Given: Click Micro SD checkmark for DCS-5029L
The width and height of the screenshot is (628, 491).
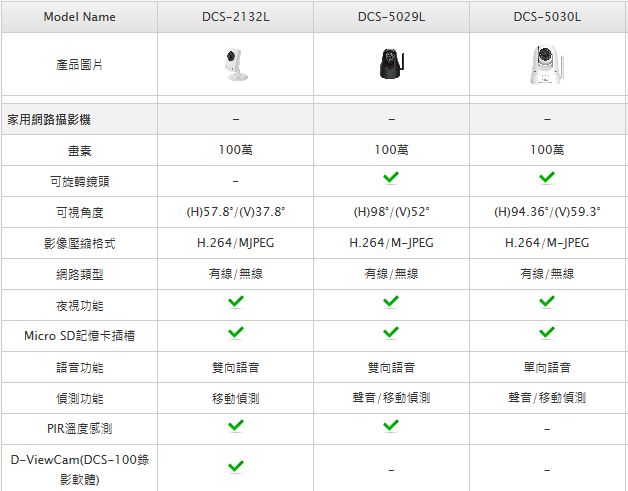Looking at the screenshot, I should pyautogui.click(x=391, y=332).
